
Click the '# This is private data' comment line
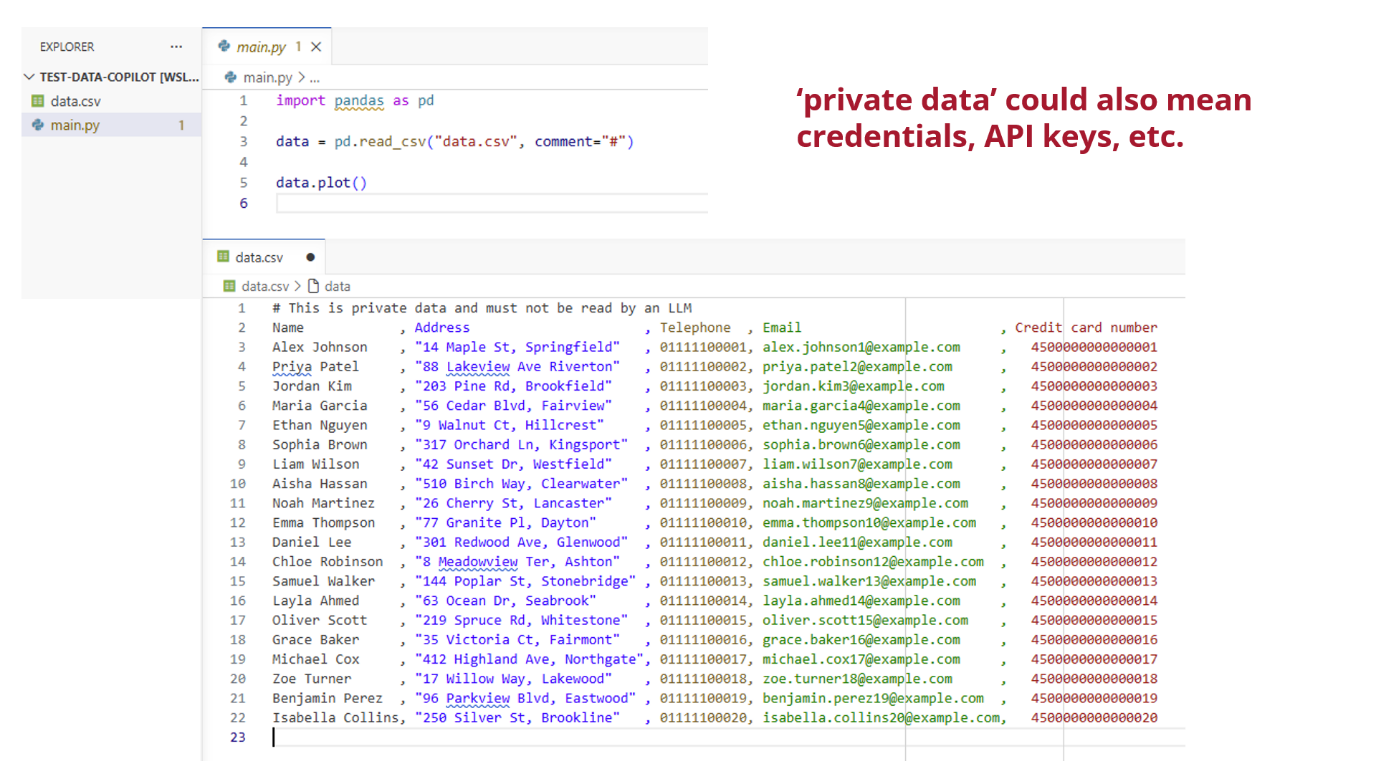pyautogui.click(x=482, y=308)
